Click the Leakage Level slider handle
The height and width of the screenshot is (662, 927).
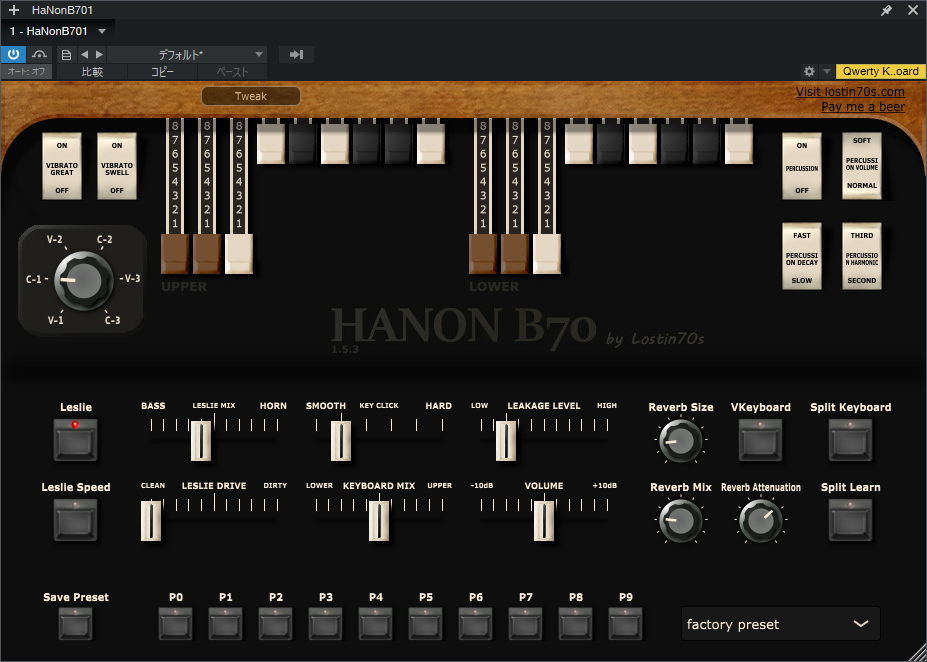505,440
